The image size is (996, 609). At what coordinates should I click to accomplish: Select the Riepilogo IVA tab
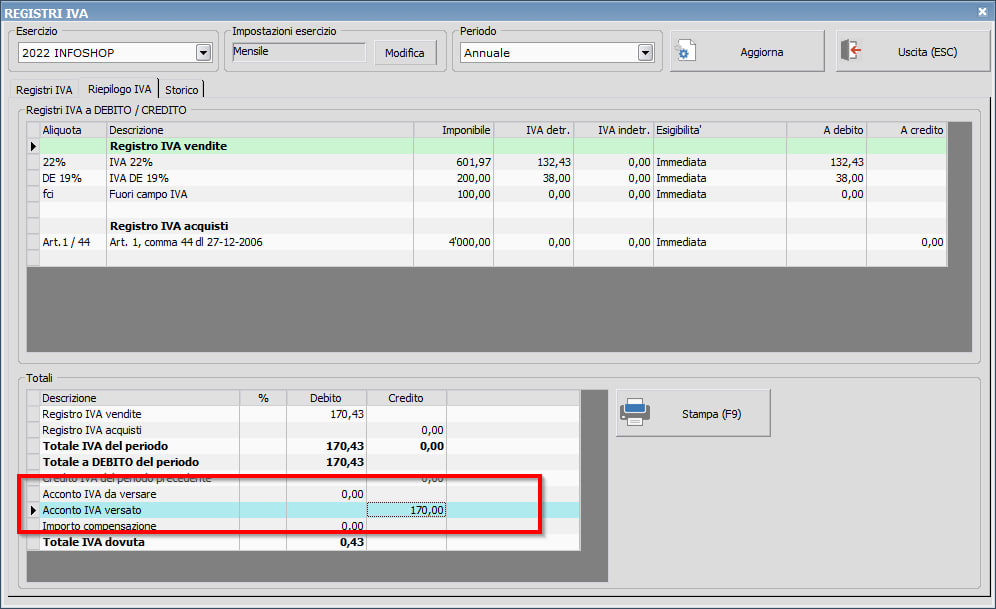click(119, 89)
